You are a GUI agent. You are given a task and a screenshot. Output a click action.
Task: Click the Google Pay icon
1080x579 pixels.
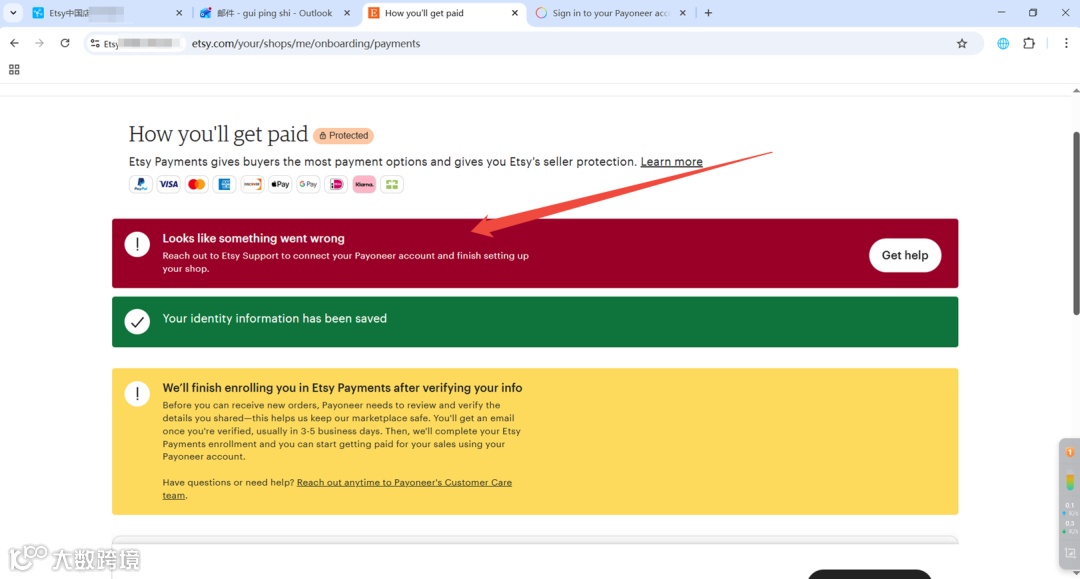[x=308, y=184]
